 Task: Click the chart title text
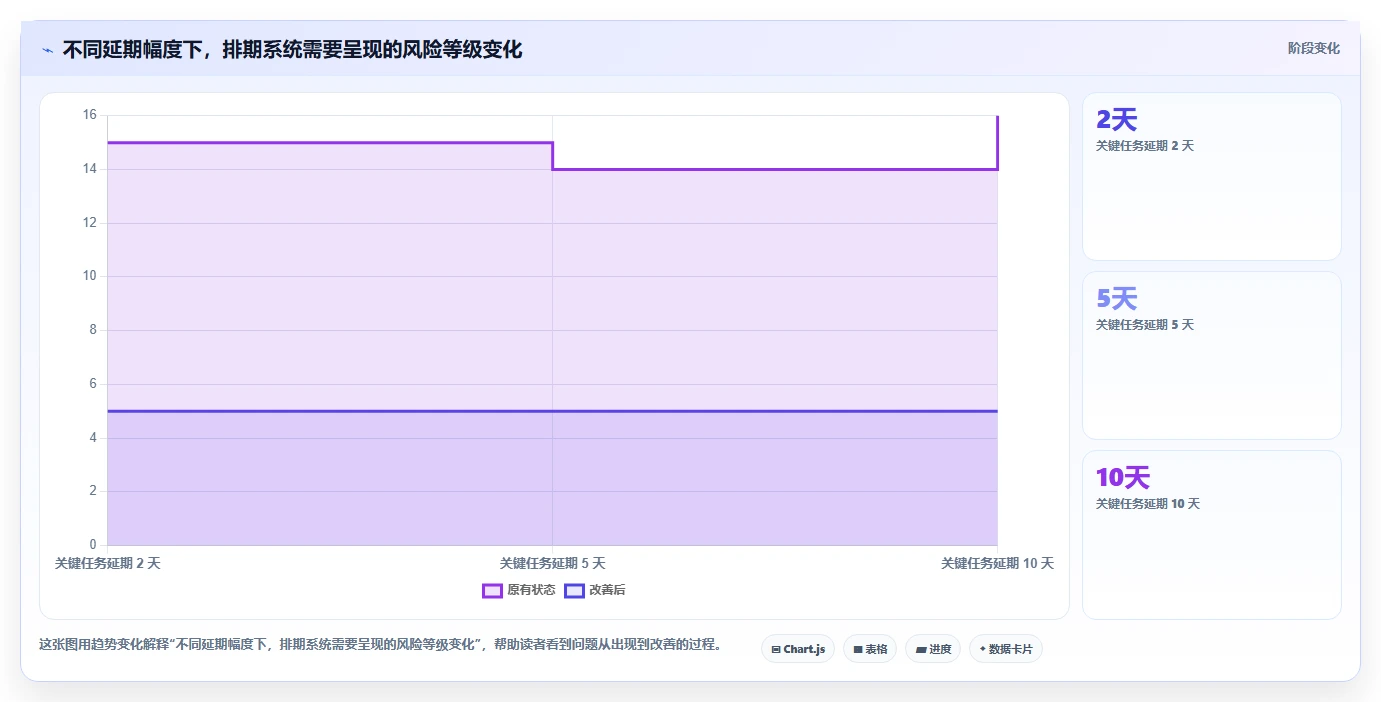pos(292,50)
